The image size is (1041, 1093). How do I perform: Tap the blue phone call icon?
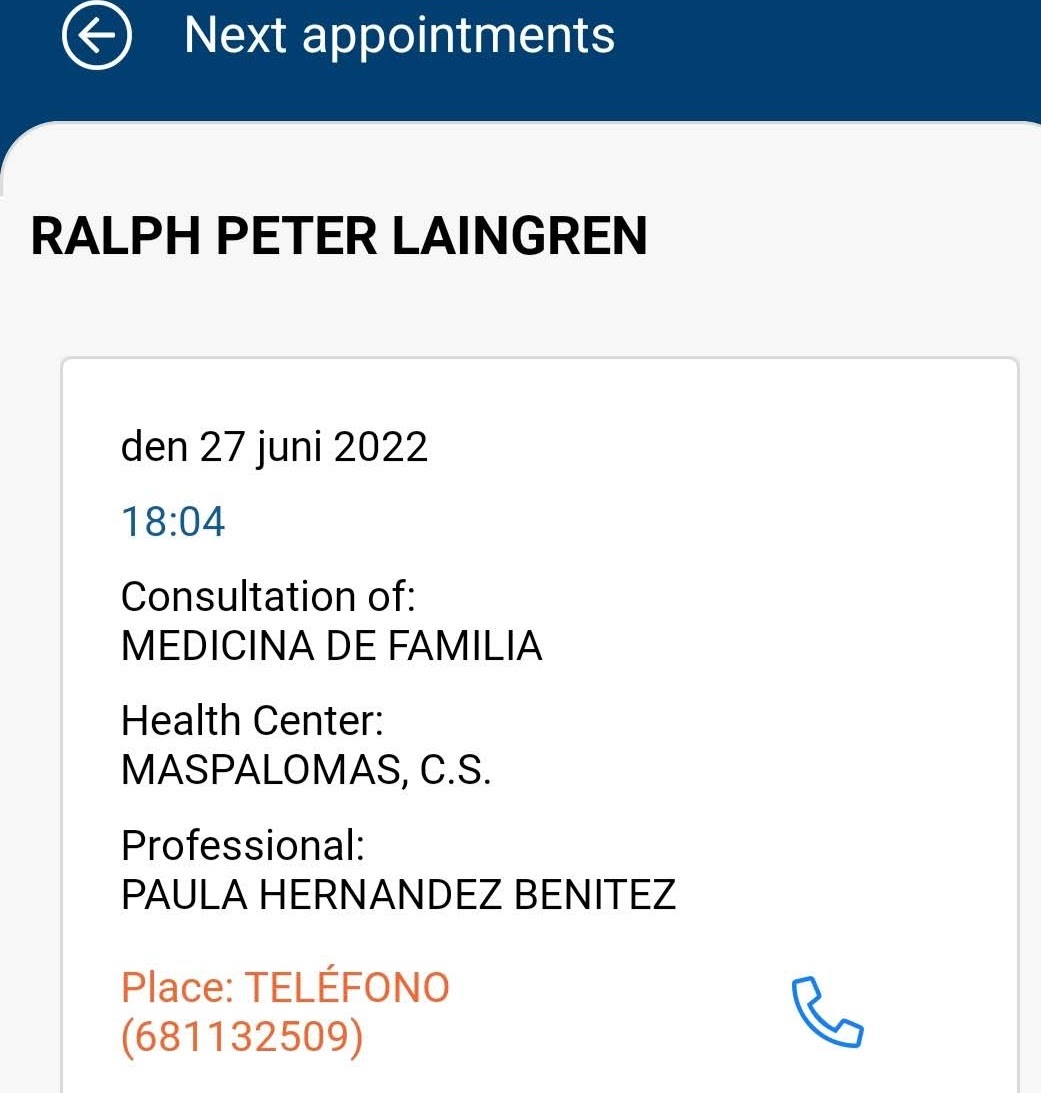[x=827, y=1013]
